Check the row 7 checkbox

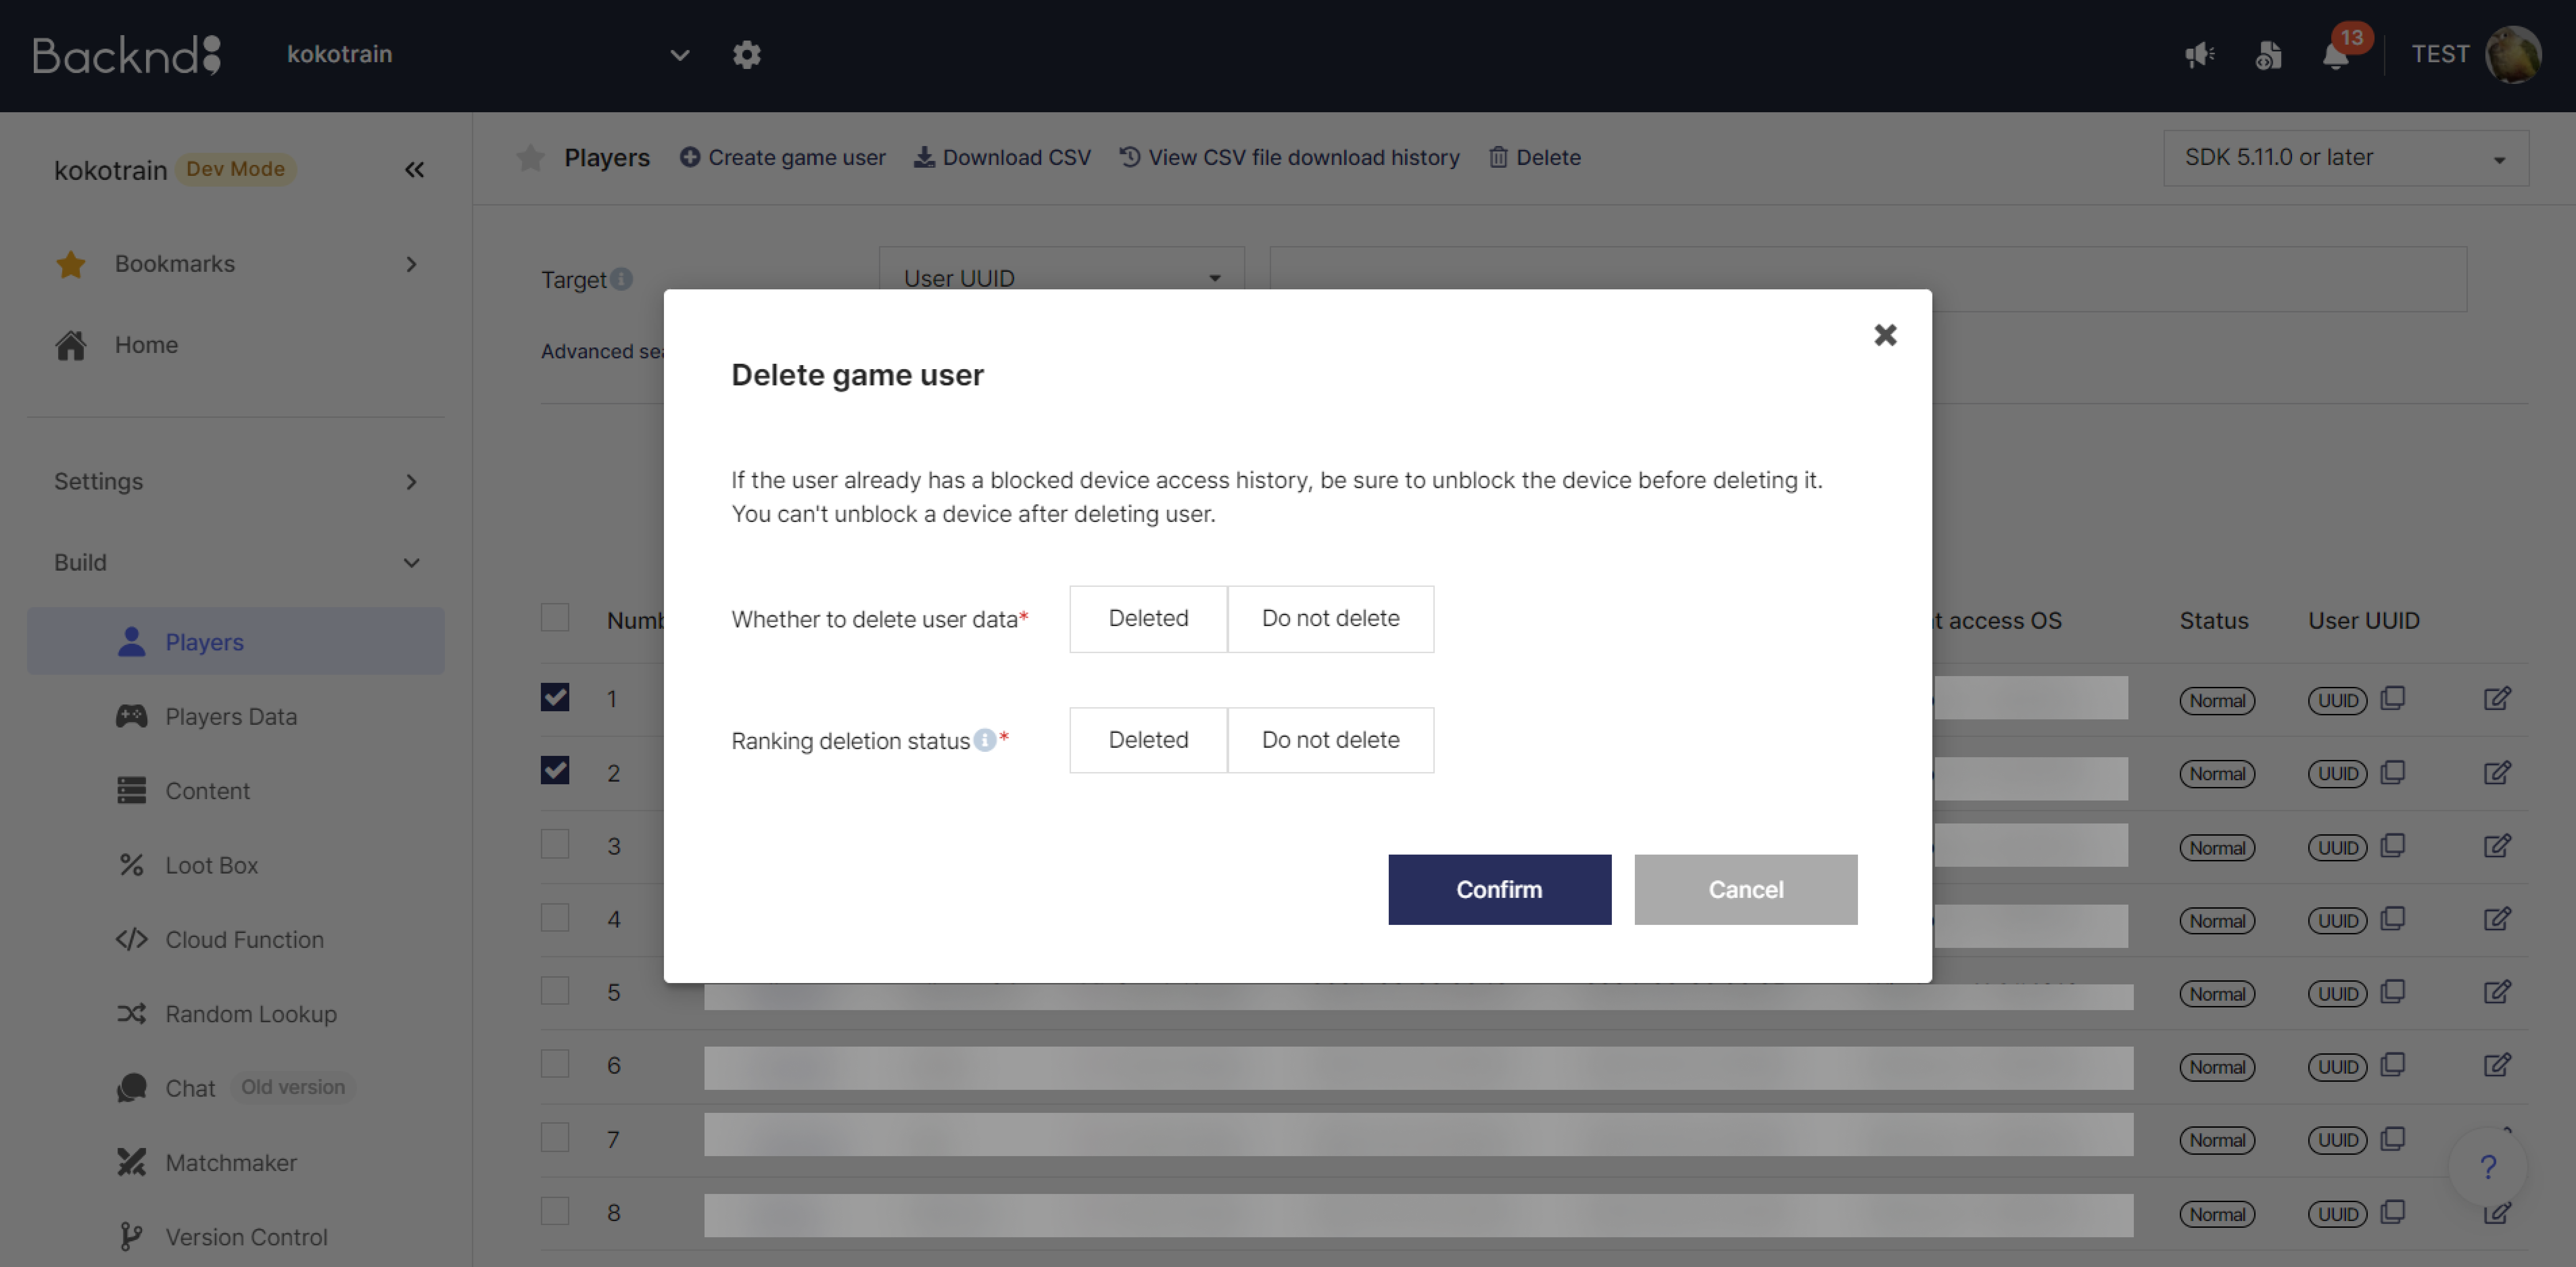pos(555,1137)
